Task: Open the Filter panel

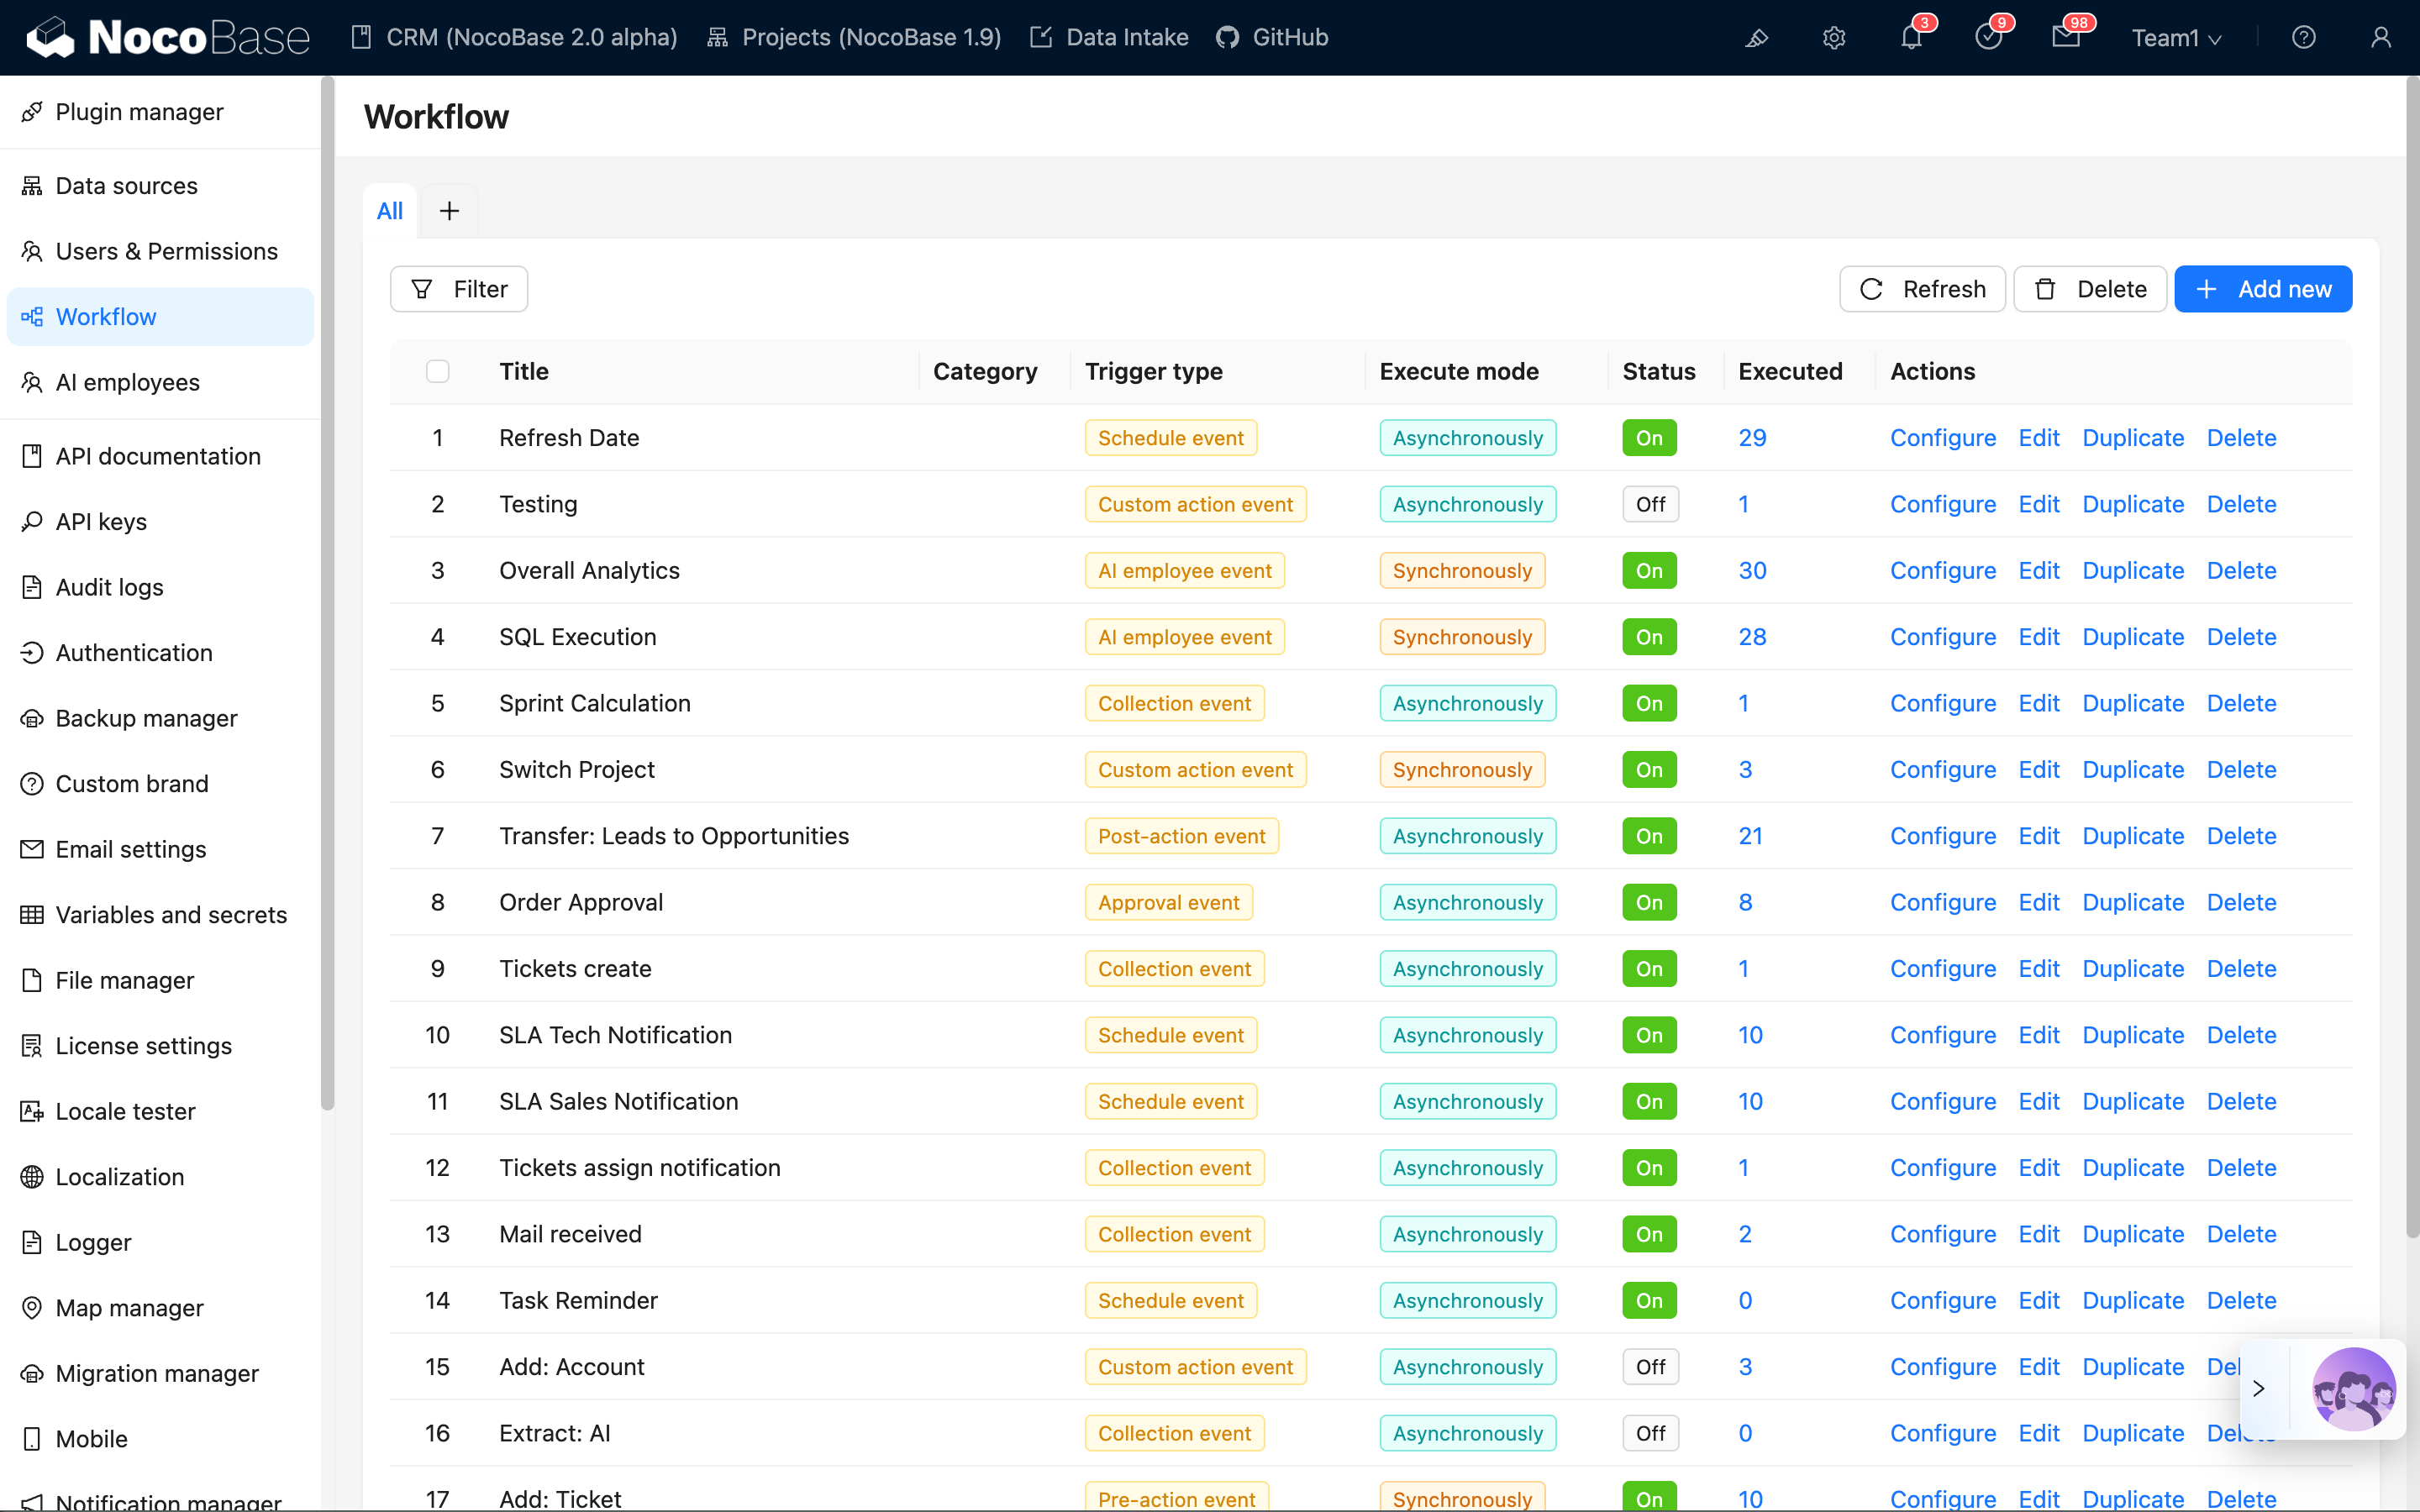Action: pyautogui.click(x=458, y=289)
